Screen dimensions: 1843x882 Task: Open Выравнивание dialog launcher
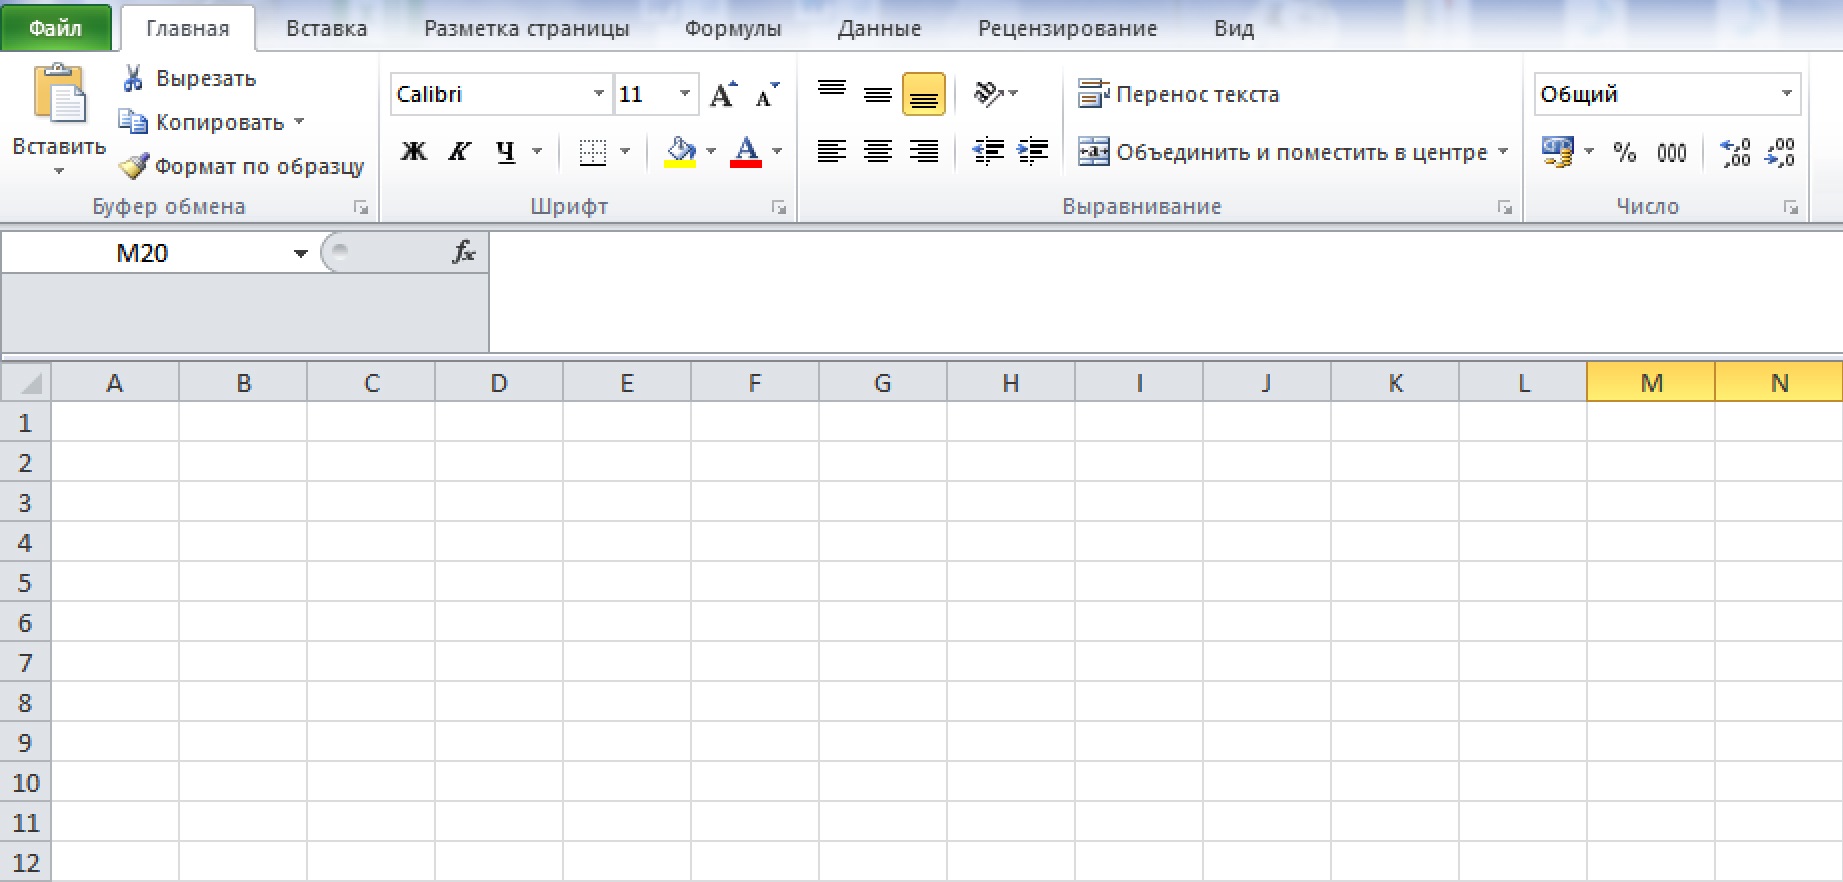[x=1505, y=208]
